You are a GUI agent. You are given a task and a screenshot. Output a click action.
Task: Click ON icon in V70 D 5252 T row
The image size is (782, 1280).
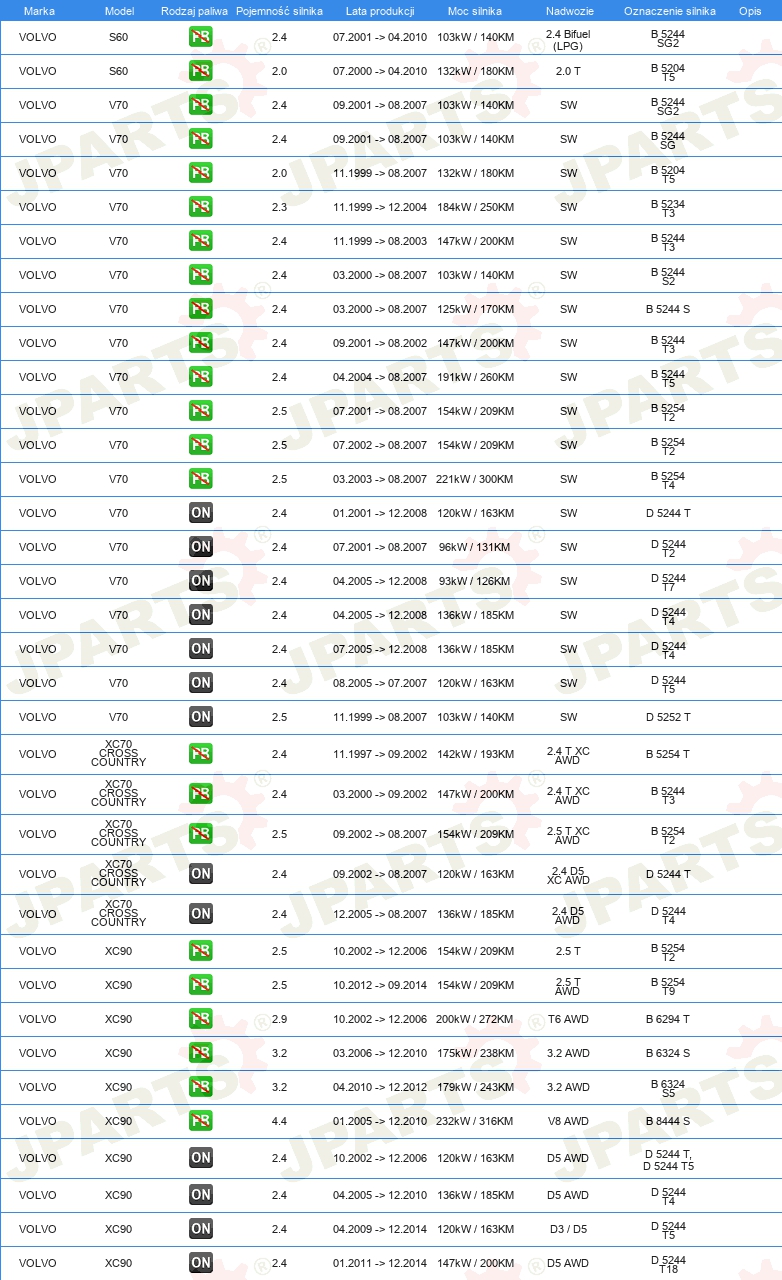(x=200, y=717)
